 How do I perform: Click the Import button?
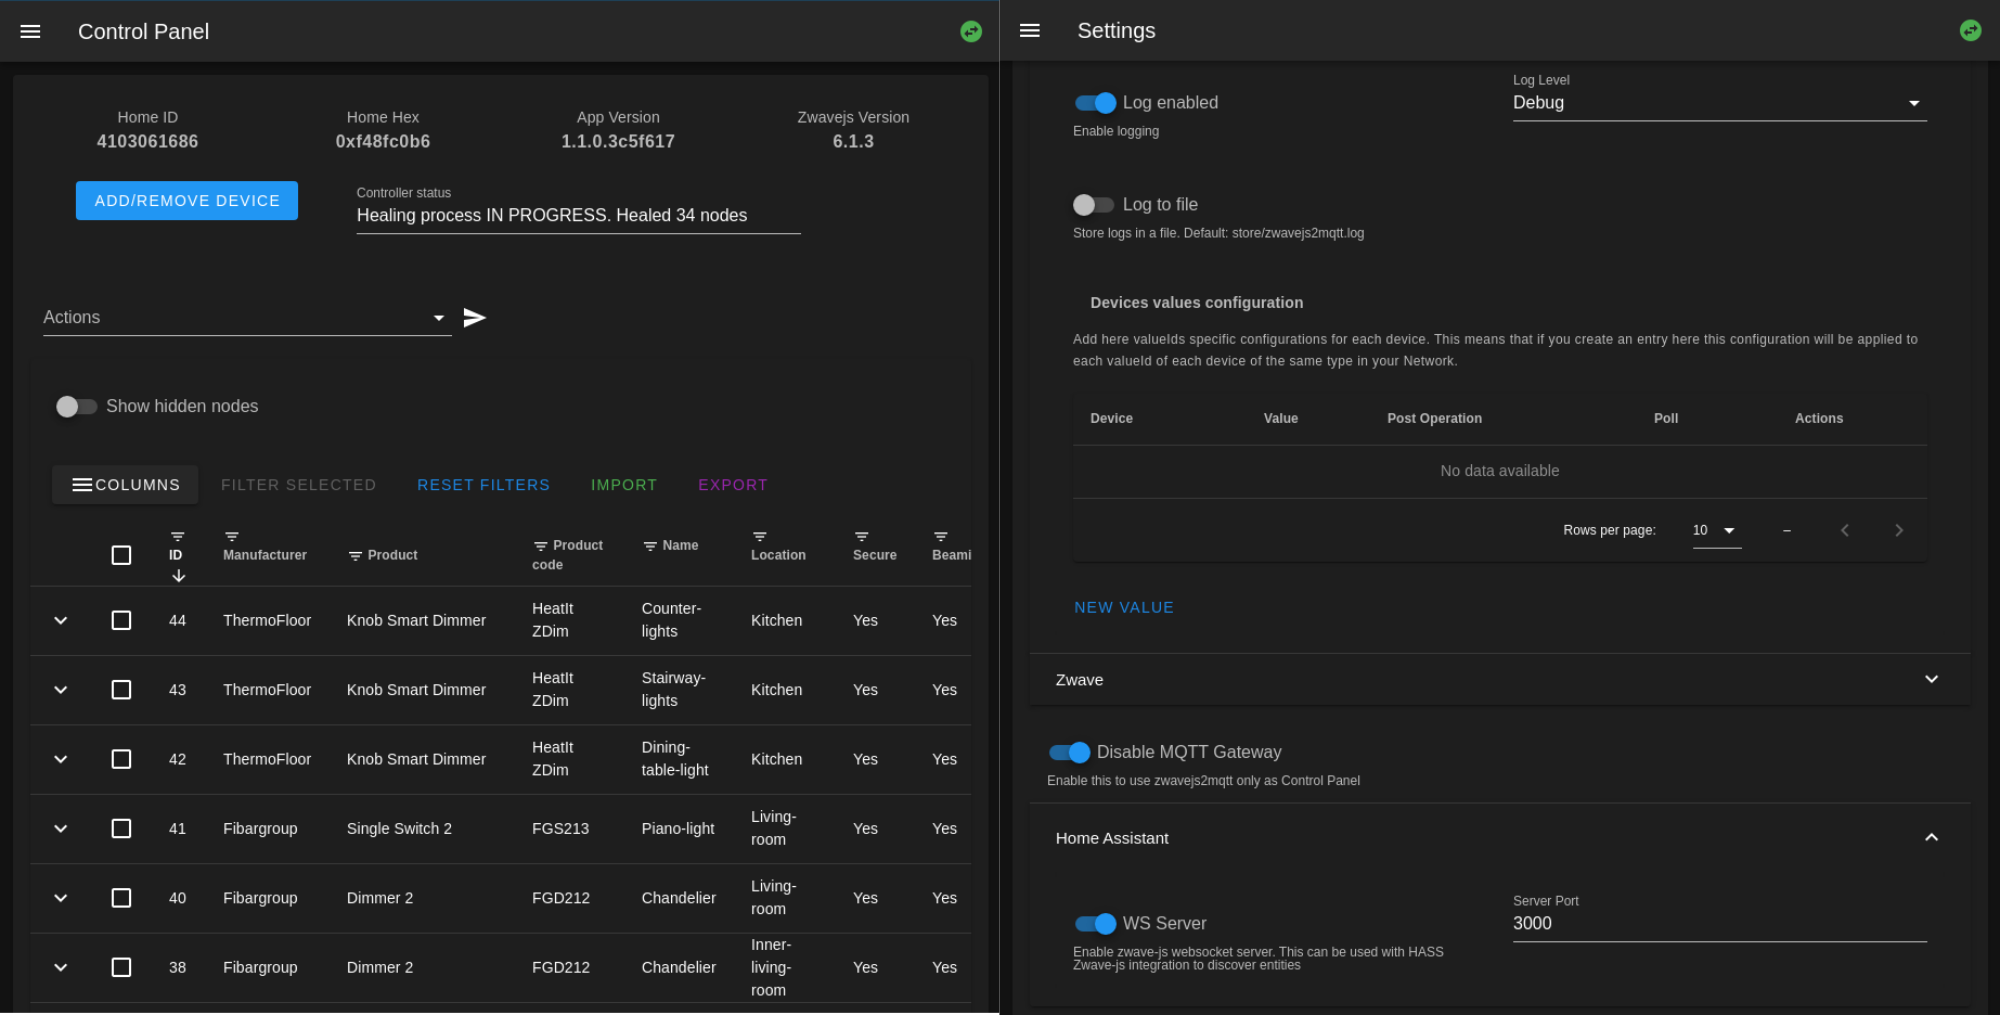[624, 484]
